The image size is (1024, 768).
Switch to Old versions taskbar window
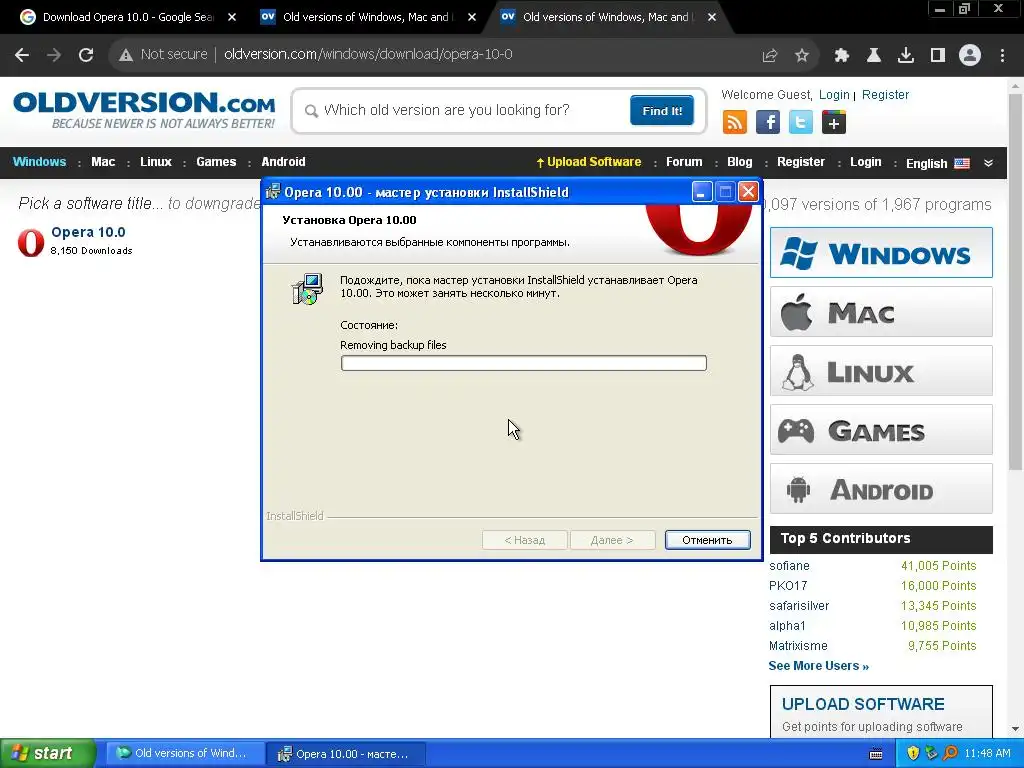[185, 753]
